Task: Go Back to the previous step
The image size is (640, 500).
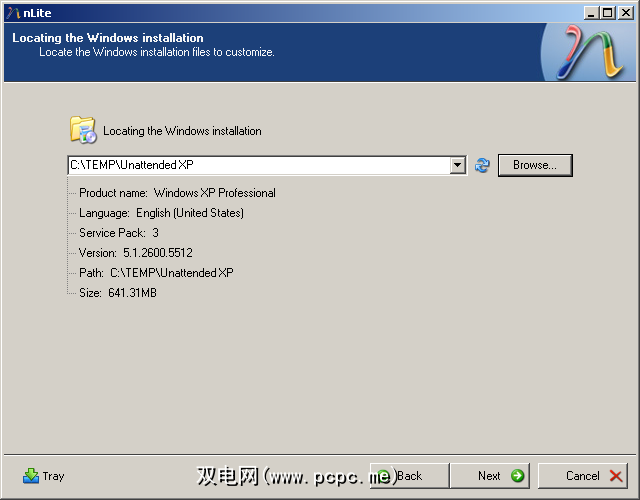Action: (409, 476)
